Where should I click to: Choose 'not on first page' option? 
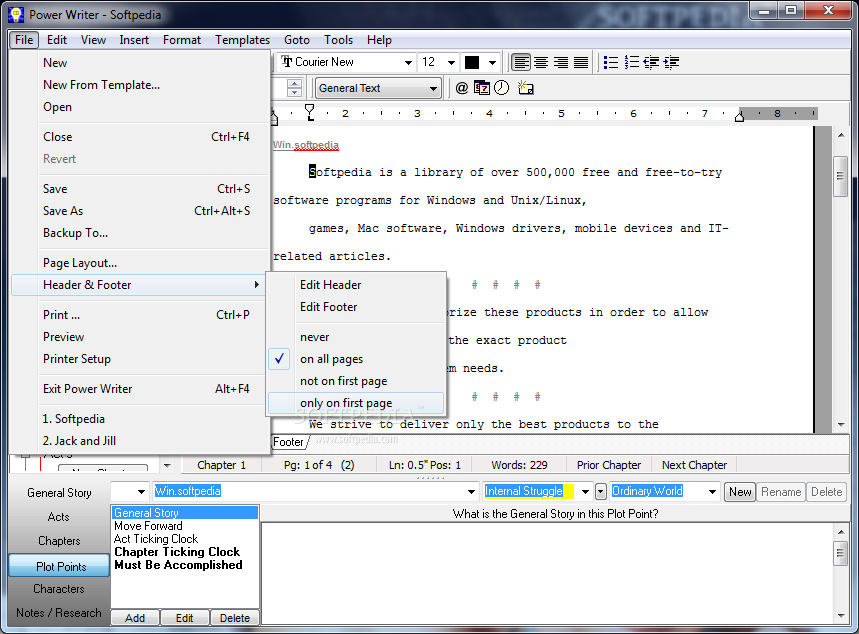click(x=343, y=381)
